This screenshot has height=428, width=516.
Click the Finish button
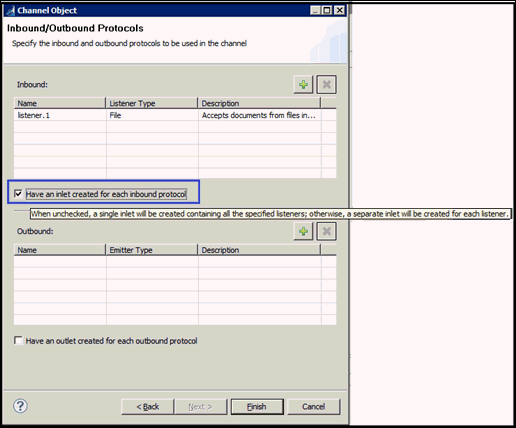point(257,407)
